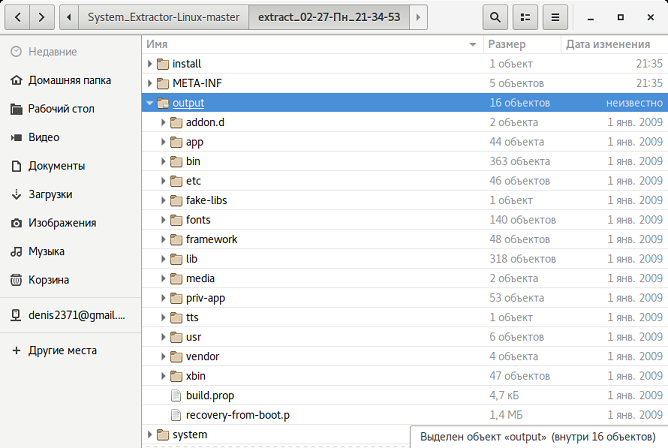Click the lib folder icon
This screenshot has width=668, height=448.
click(176, 259)
